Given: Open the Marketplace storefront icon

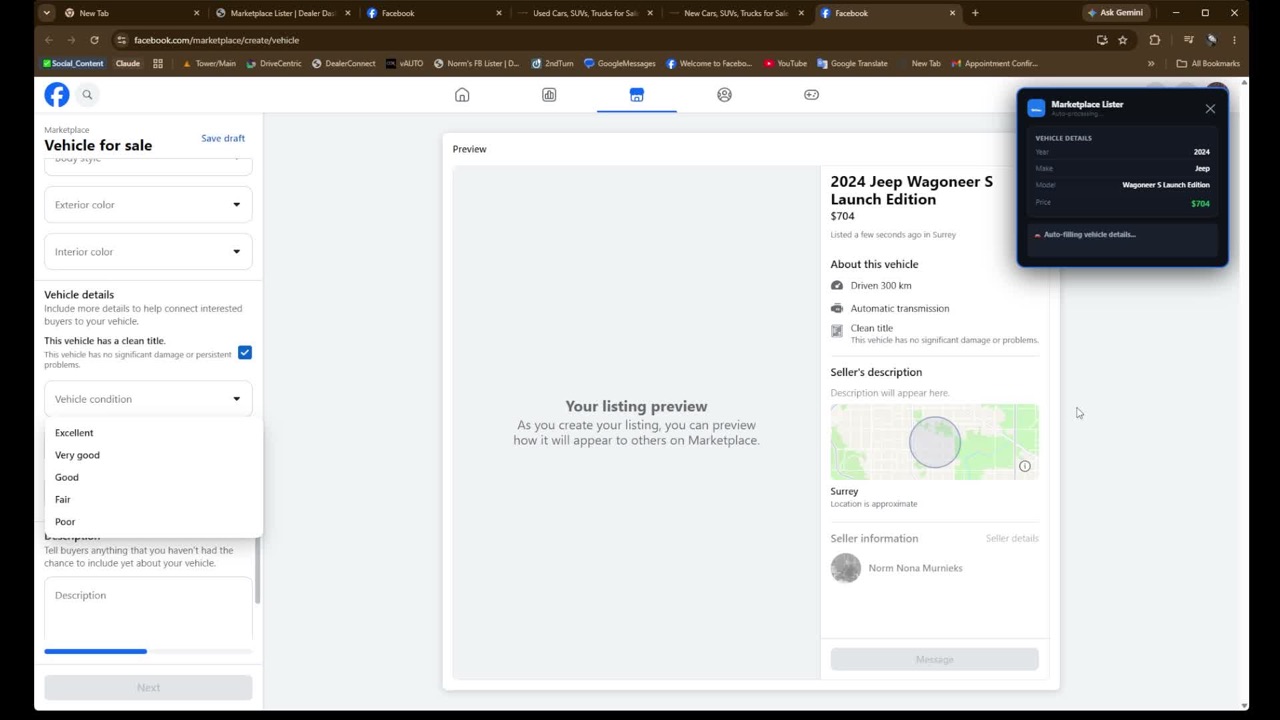Looking at the screenshot, I should click(637, 95).
